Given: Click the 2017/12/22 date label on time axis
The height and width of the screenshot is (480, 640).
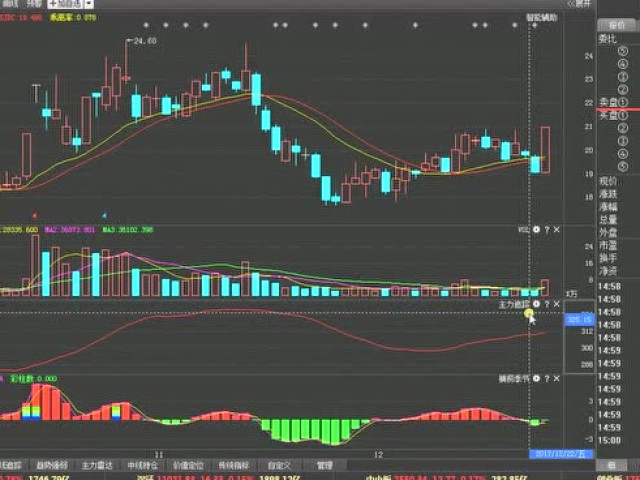Looking at the screenshot, I should pyautogui.click(x=561, y=454).
